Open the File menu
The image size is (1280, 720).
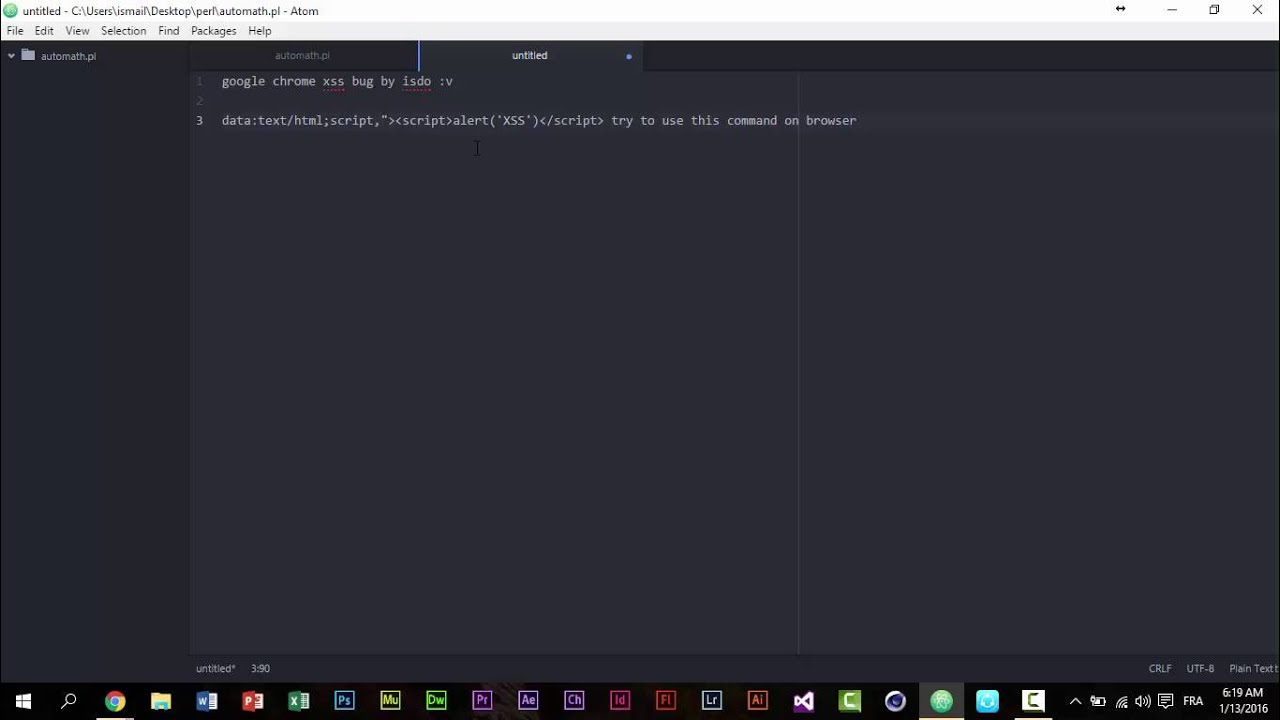point(15,31)
